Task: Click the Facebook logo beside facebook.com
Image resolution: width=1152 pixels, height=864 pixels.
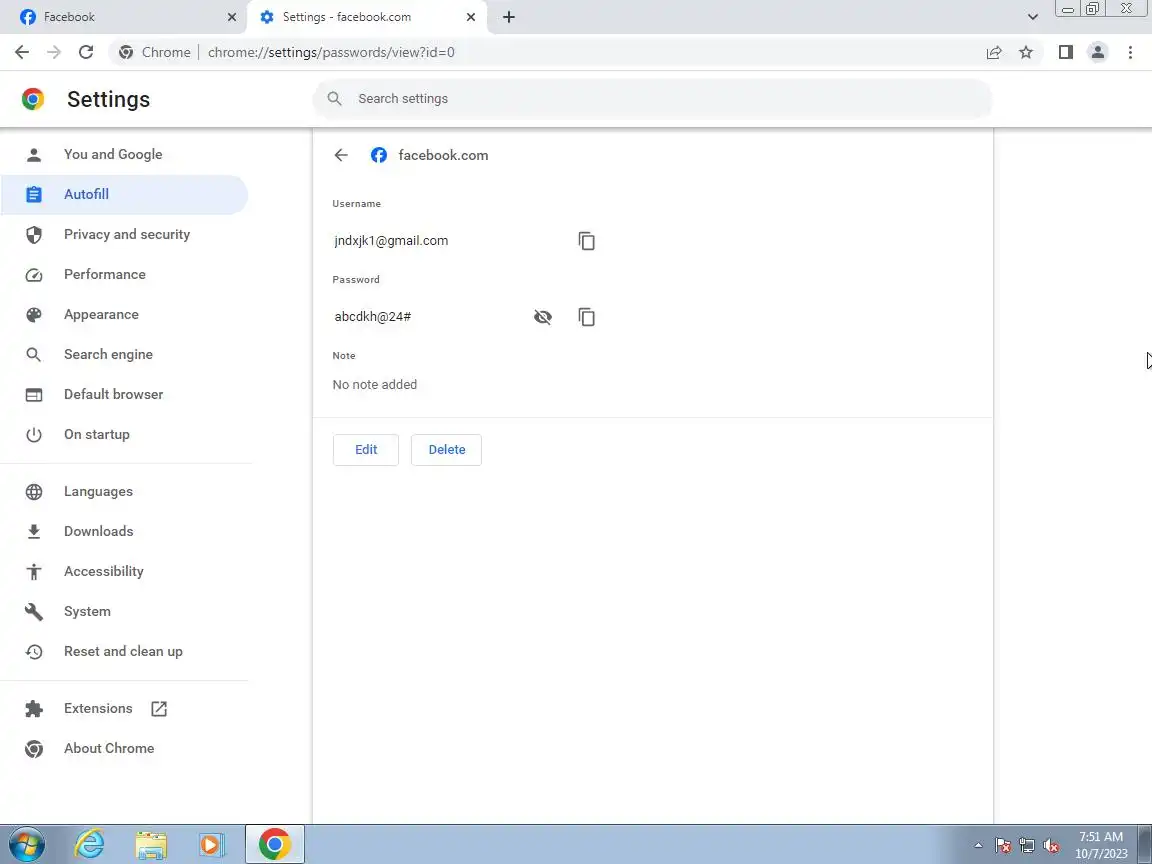Action: [378, 155]
